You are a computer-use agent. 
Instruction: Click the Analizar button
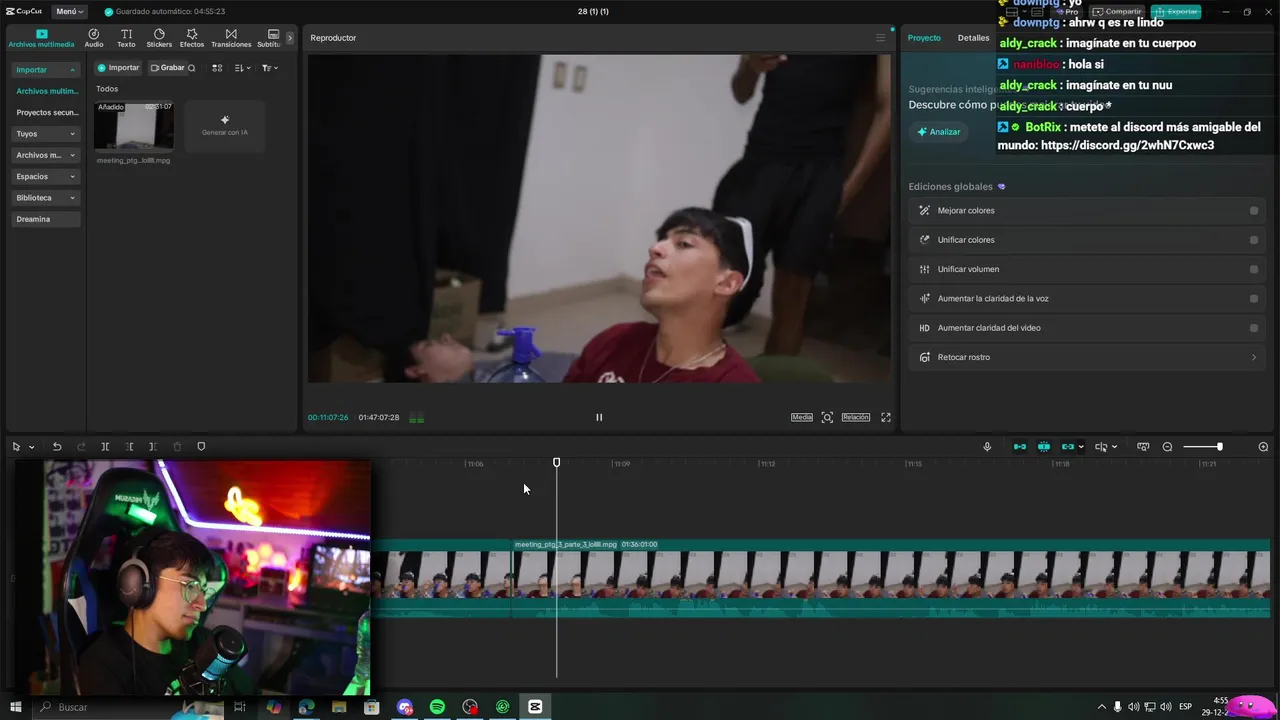(938, 132)
